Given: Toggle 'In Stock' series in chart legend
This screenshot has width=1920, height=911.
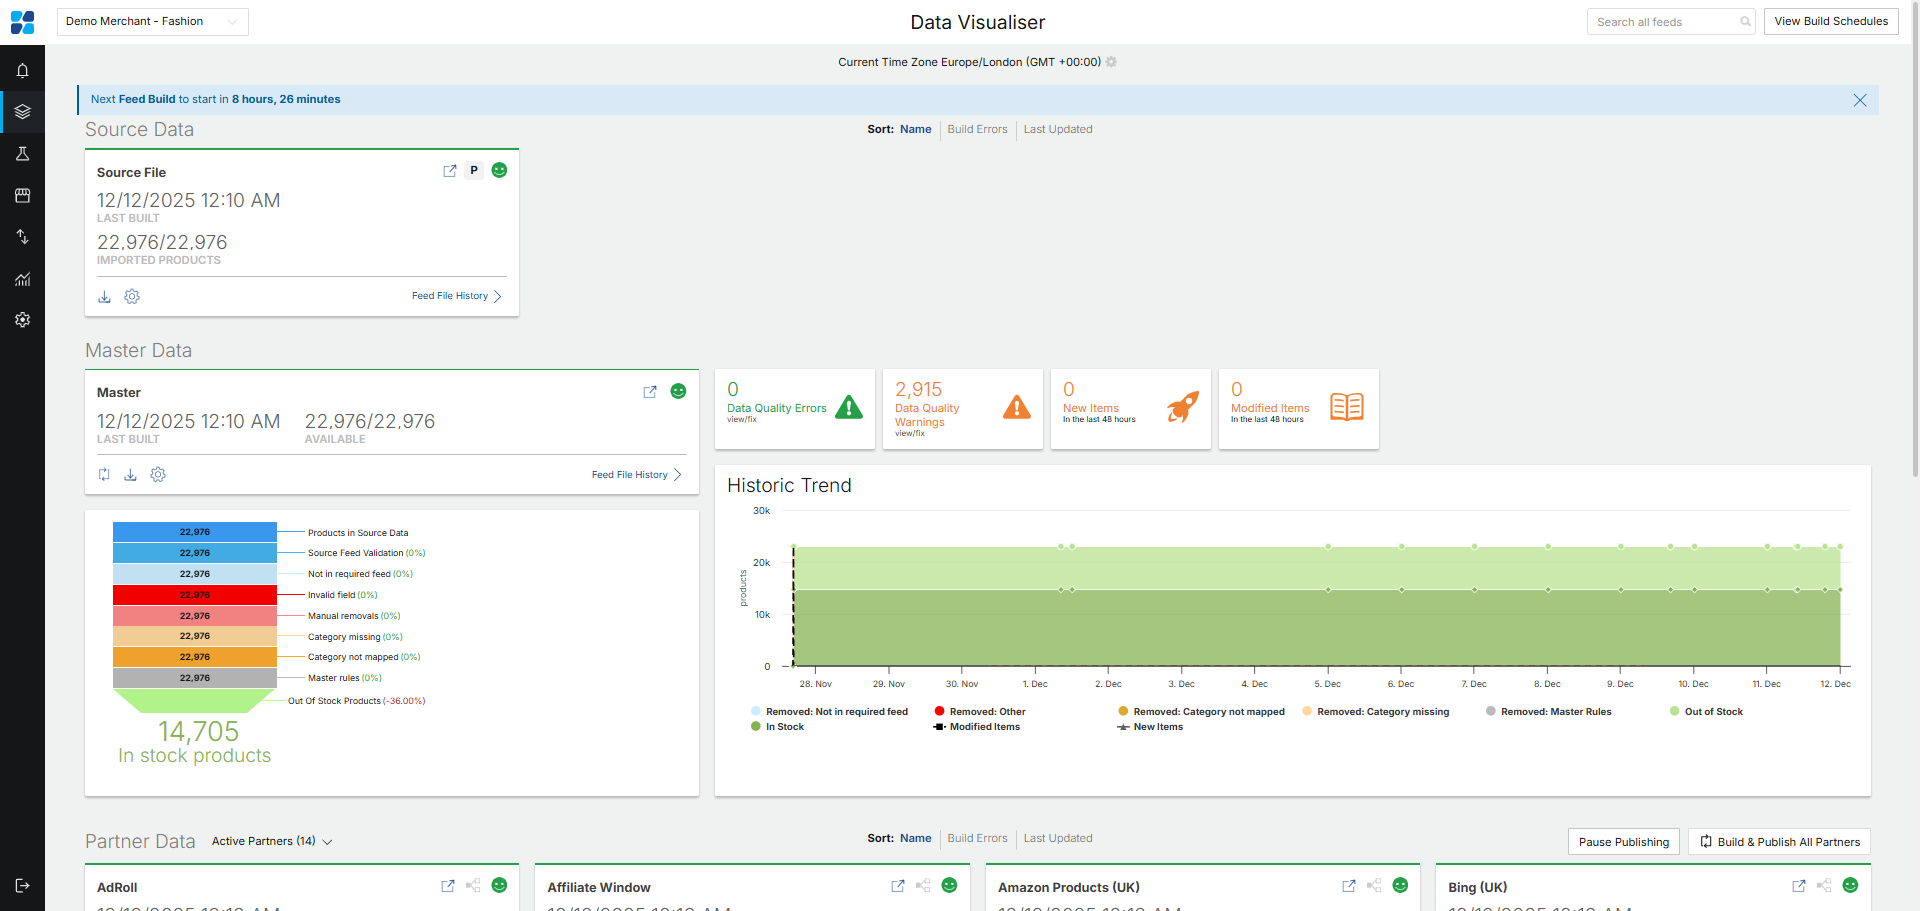Looking at the screenshot, I should (x=784, y=727).
